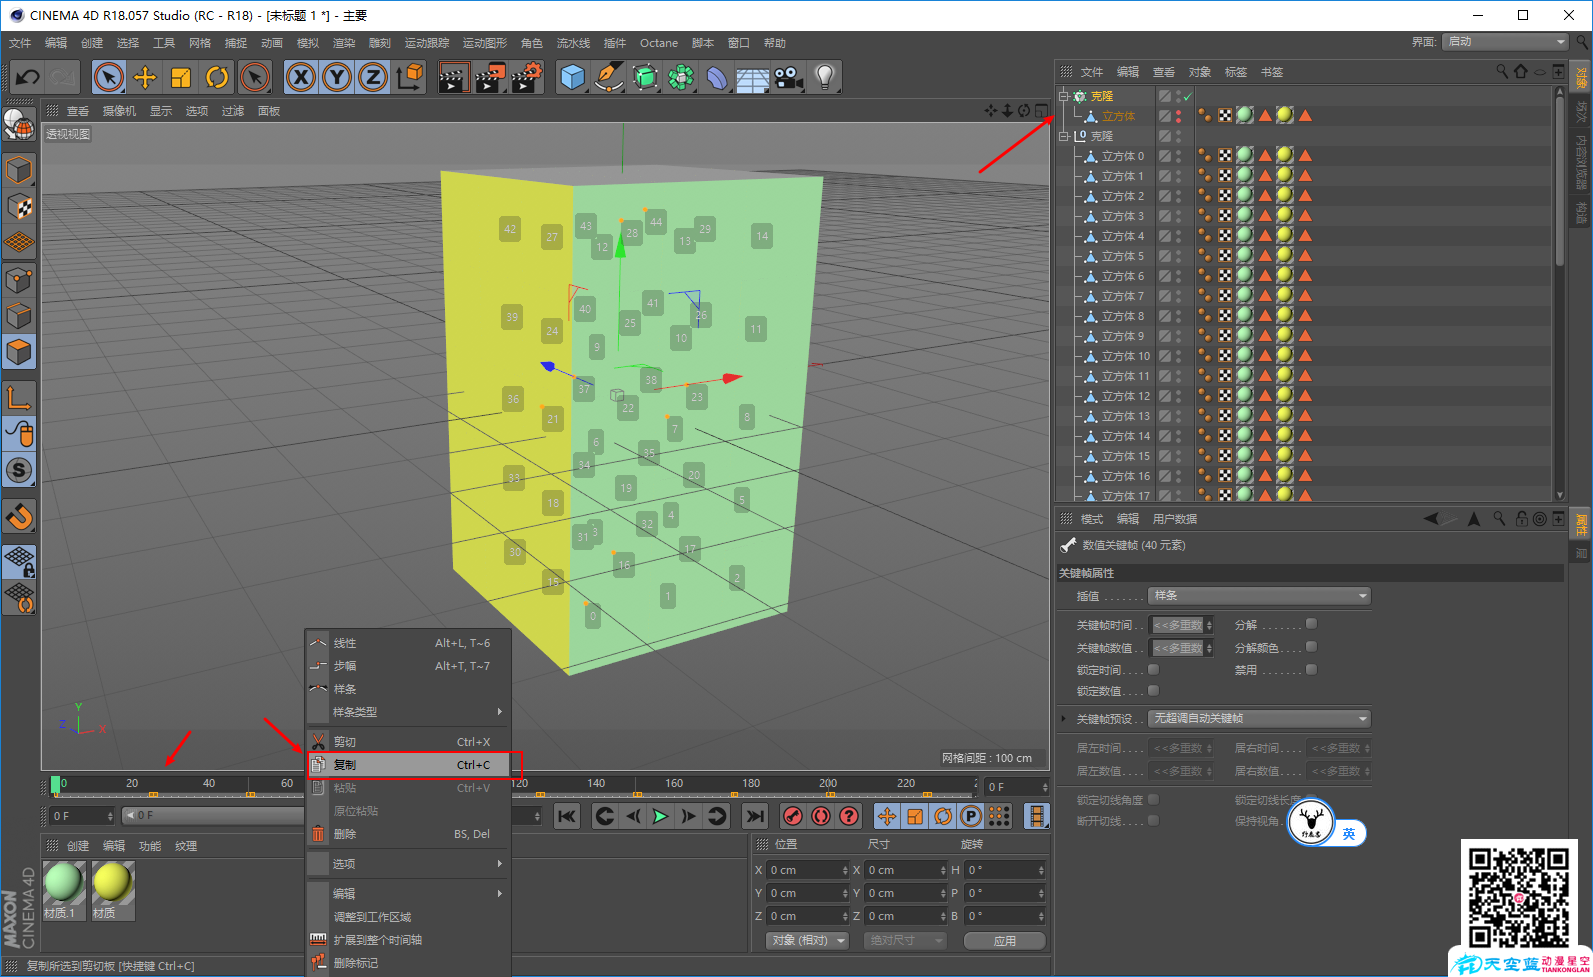Image resolution: width=1593 pixels, height=977 pixels.
Task: Play the animation forwards
Action: pyautogui.click(x=660, y=816)
